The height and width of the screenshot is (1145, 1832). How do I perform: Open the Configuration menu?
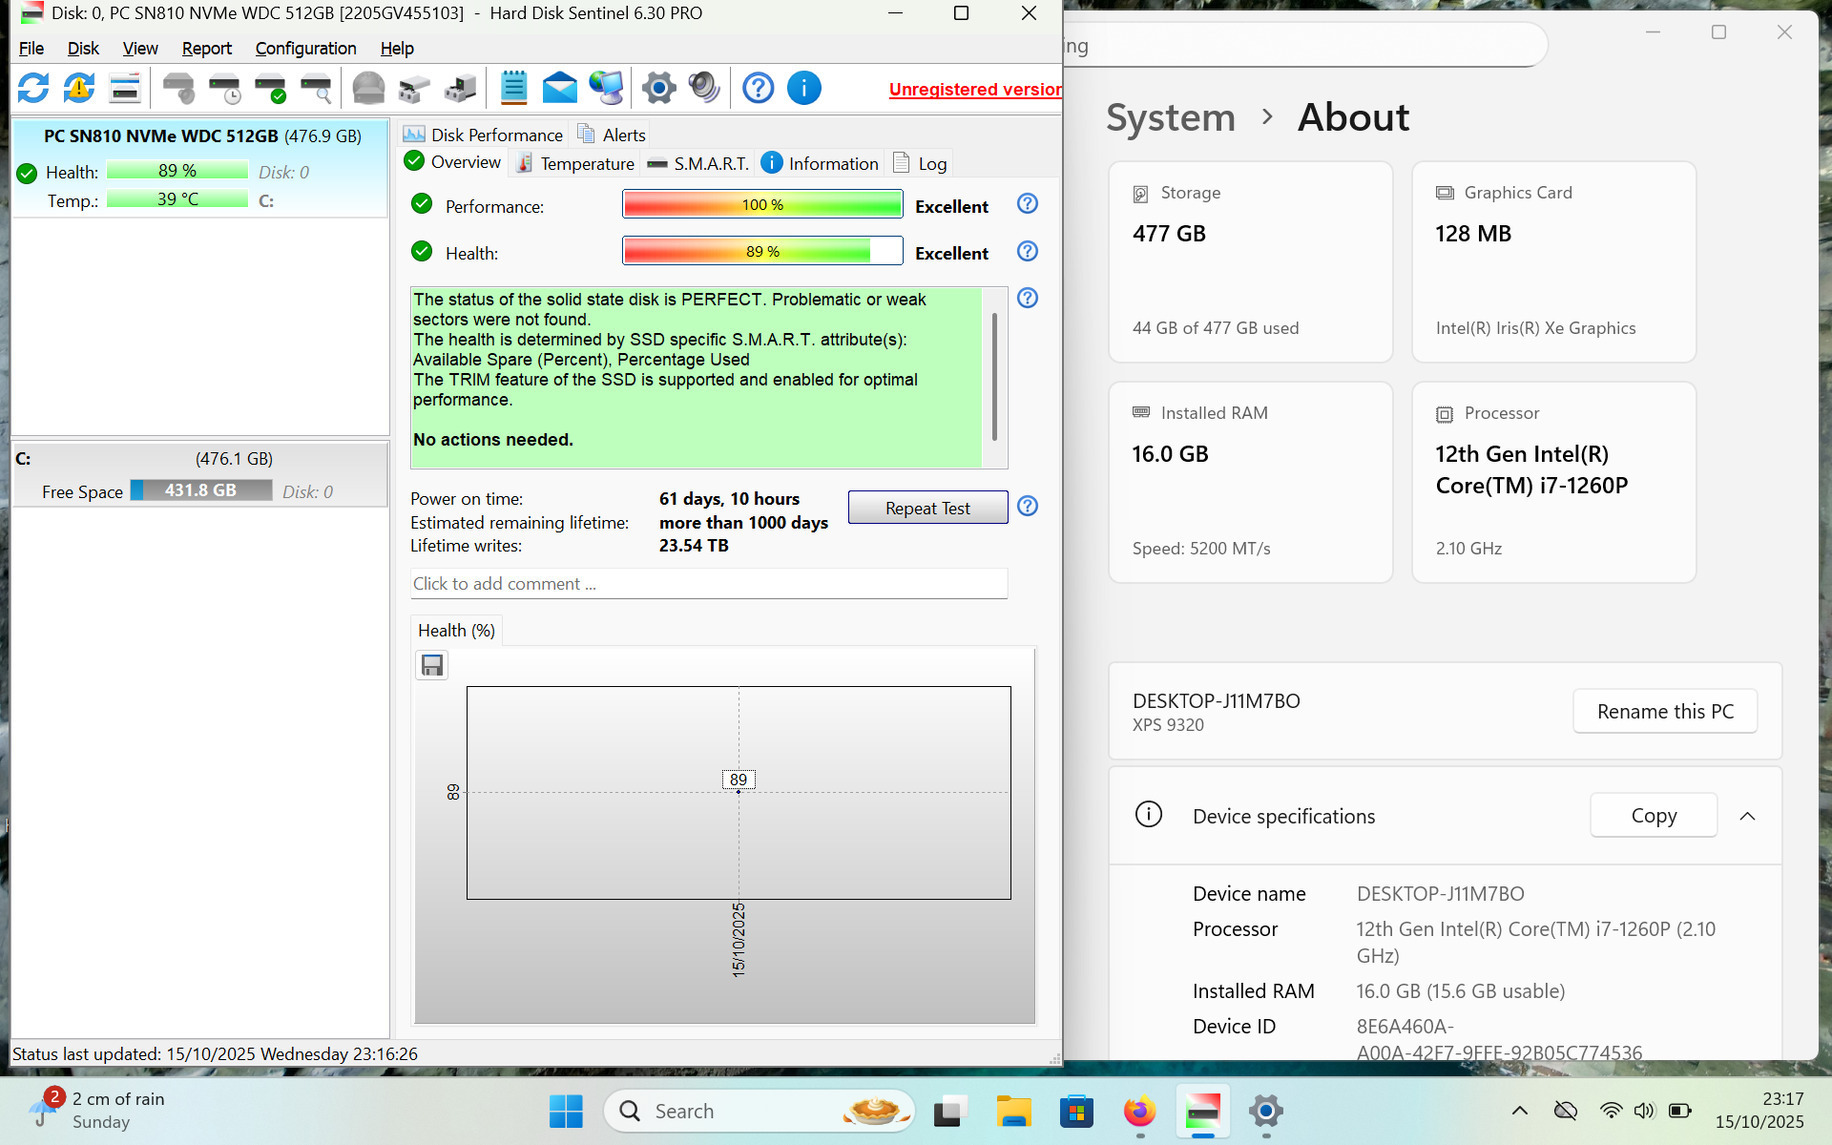pos(306,48)
